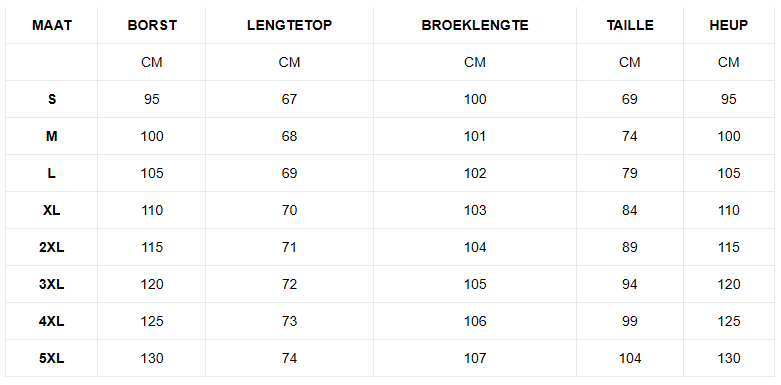Select taille value 69 for S
The image size is (781, 385).
[x=630, y=100]
